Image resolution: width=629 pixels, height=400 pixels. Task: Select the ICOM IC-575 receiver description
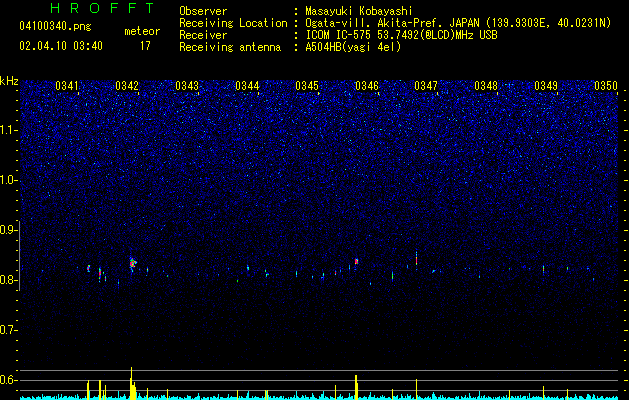pos(401,35)
